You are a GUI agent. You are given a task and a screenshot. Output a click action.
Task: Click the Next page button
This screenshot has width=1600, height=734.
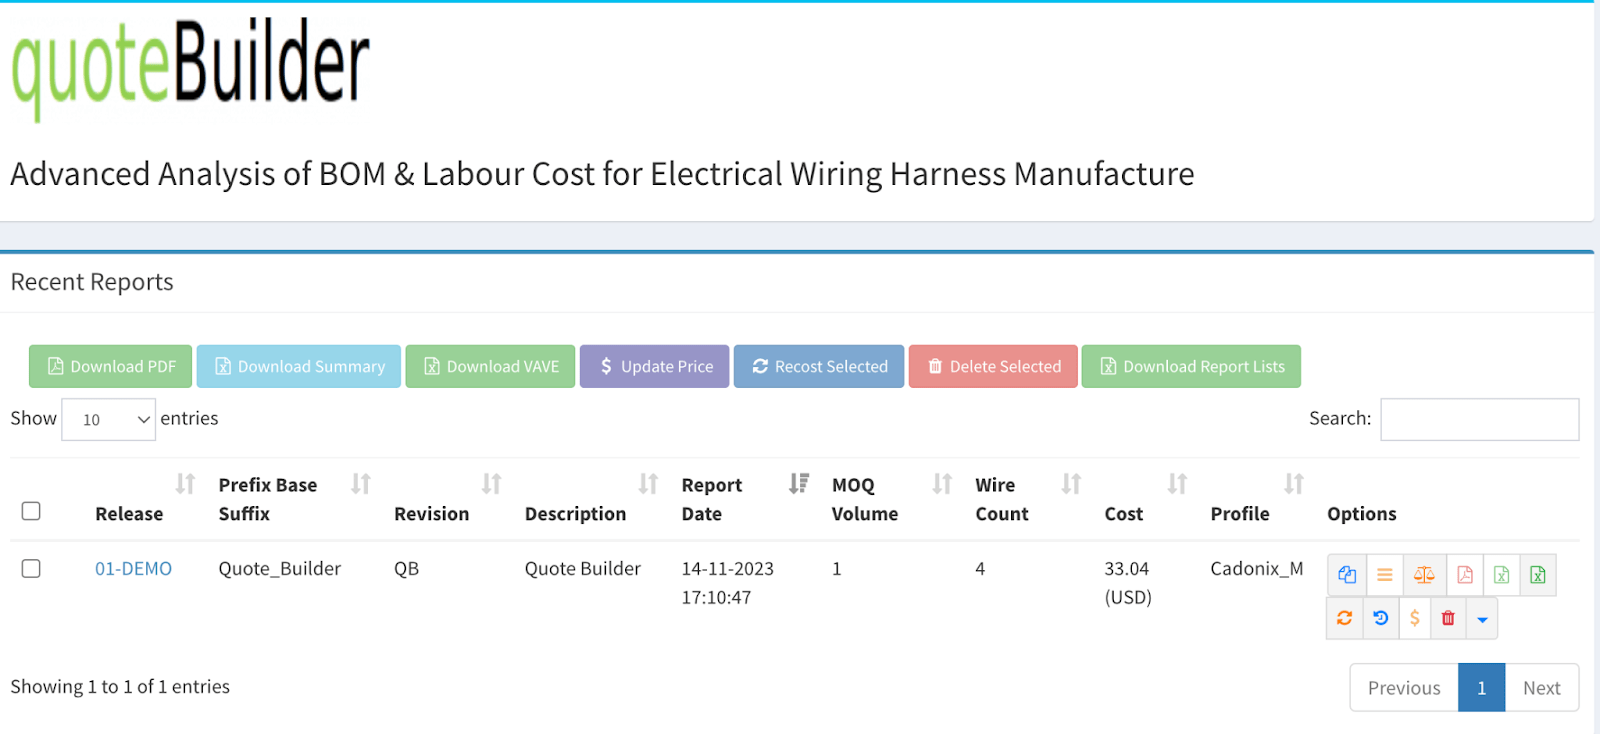coord(1541,688)
